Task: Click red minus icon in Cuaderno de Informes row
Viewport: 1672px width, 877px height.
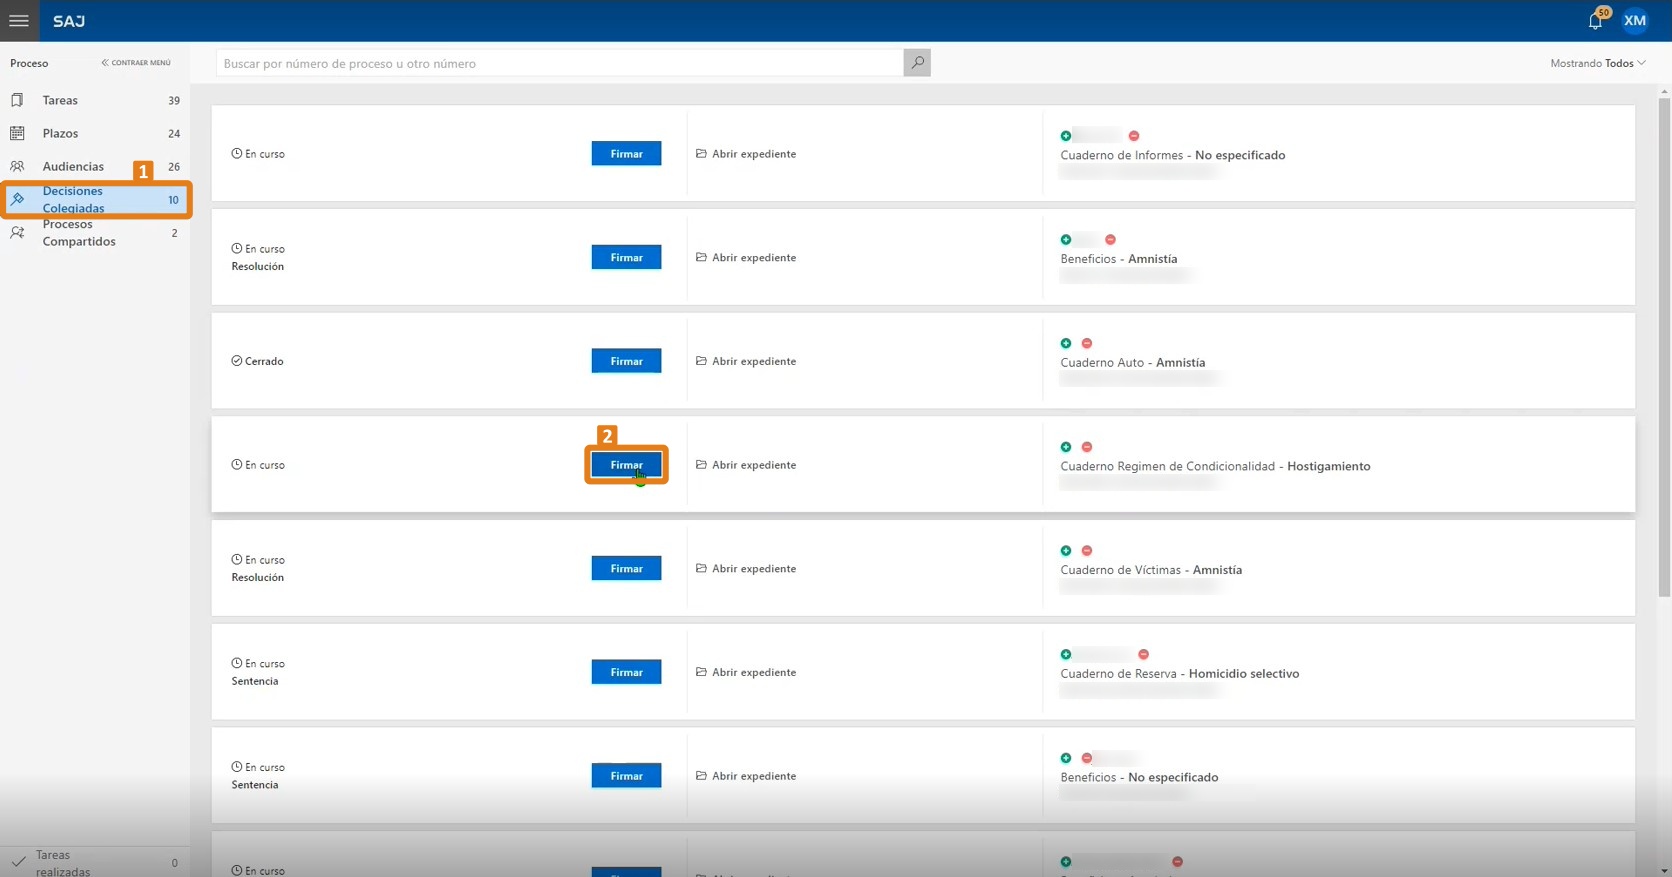Action: (x=1134, y=136)
